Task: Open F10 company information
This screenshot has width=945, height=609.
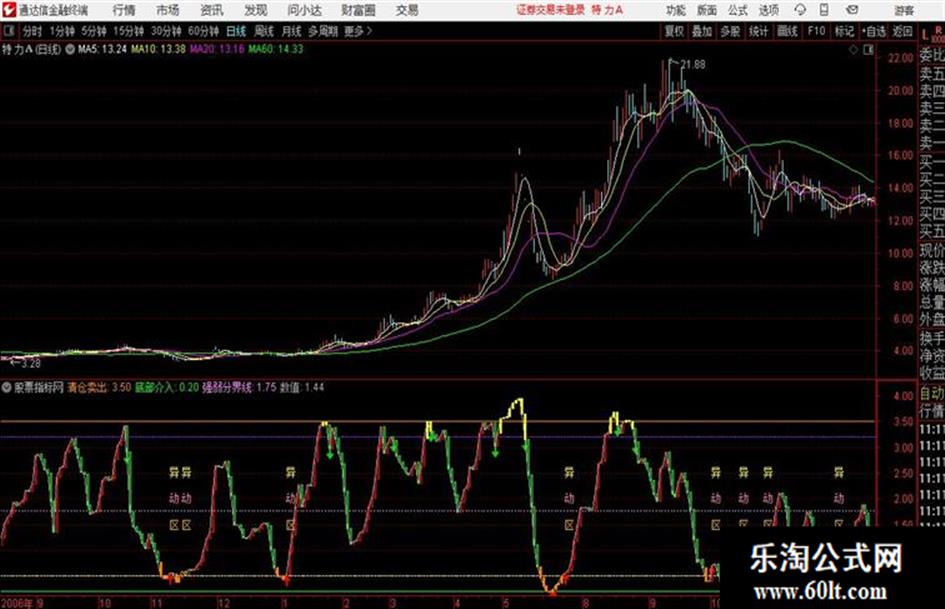Action: click(816, 31)
